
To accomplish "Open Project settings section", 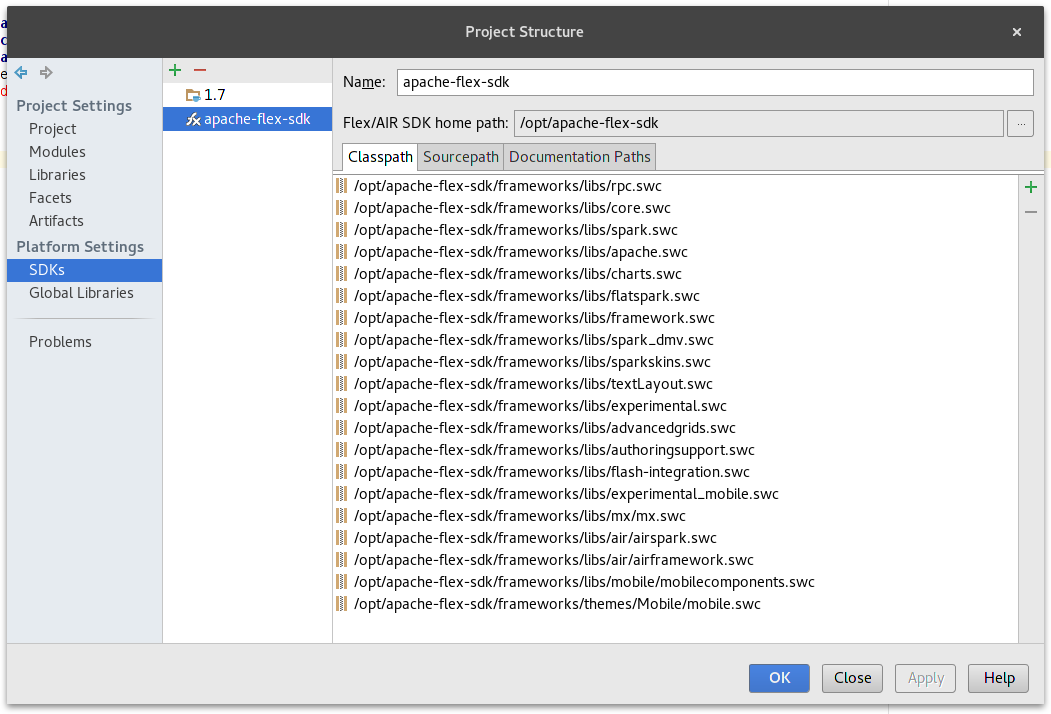I will [x=52, y=129].
